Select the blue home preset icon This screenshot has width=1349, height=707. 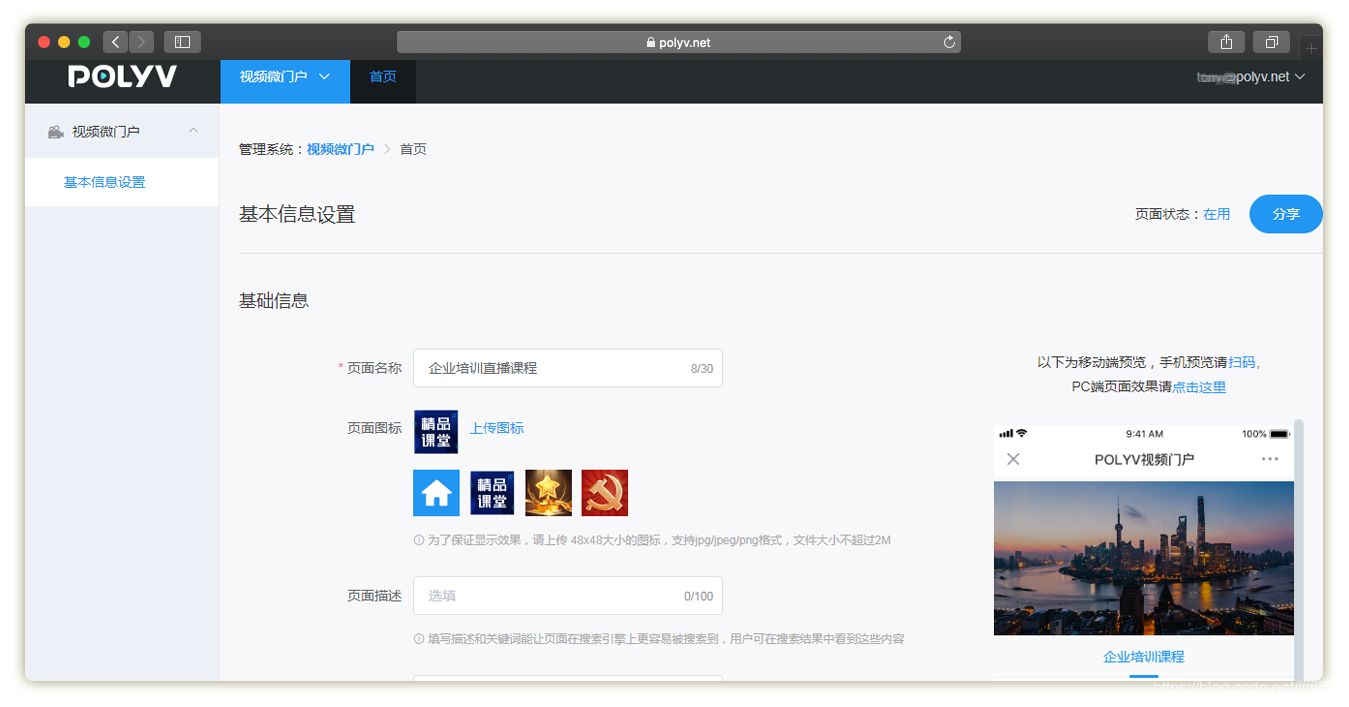[x=436, y=493]
